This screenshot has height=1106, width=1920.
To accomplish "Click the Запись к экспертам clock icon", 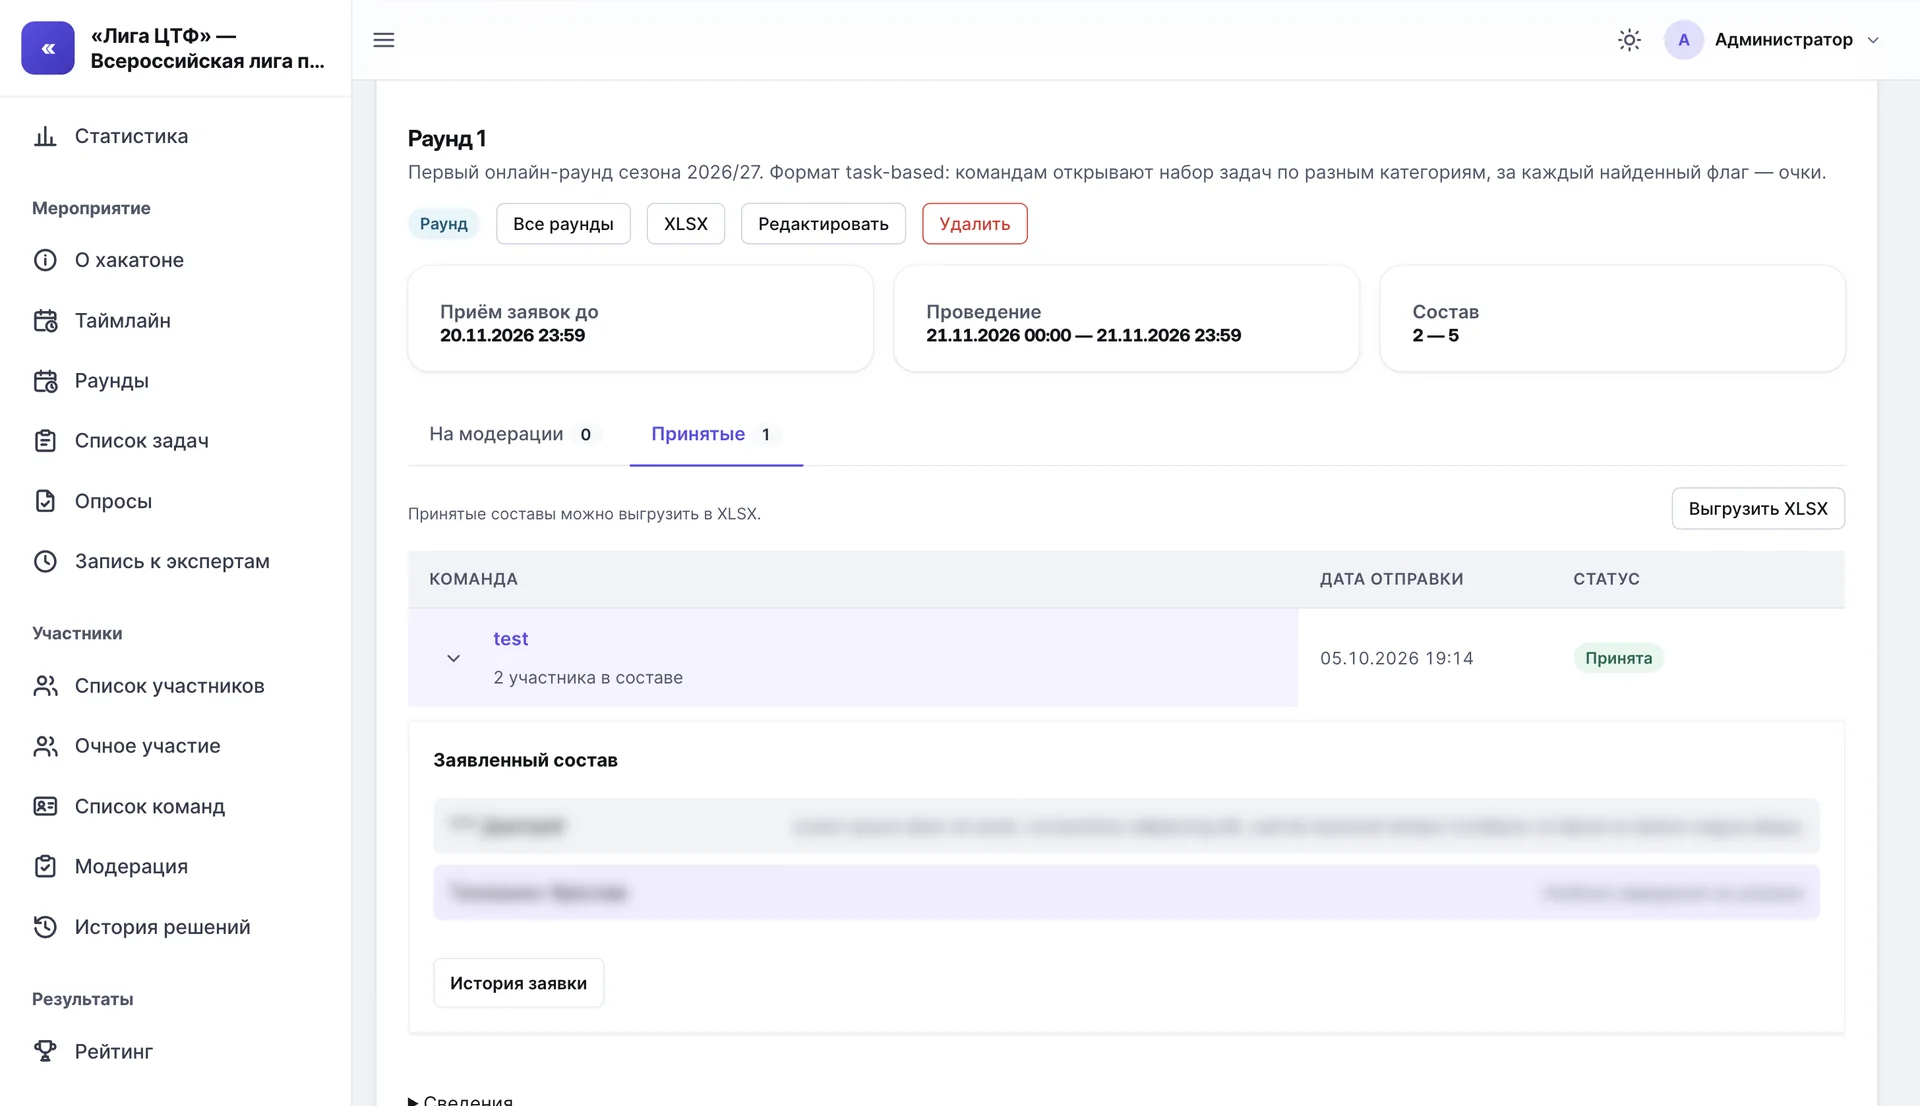I will [45, 561].
